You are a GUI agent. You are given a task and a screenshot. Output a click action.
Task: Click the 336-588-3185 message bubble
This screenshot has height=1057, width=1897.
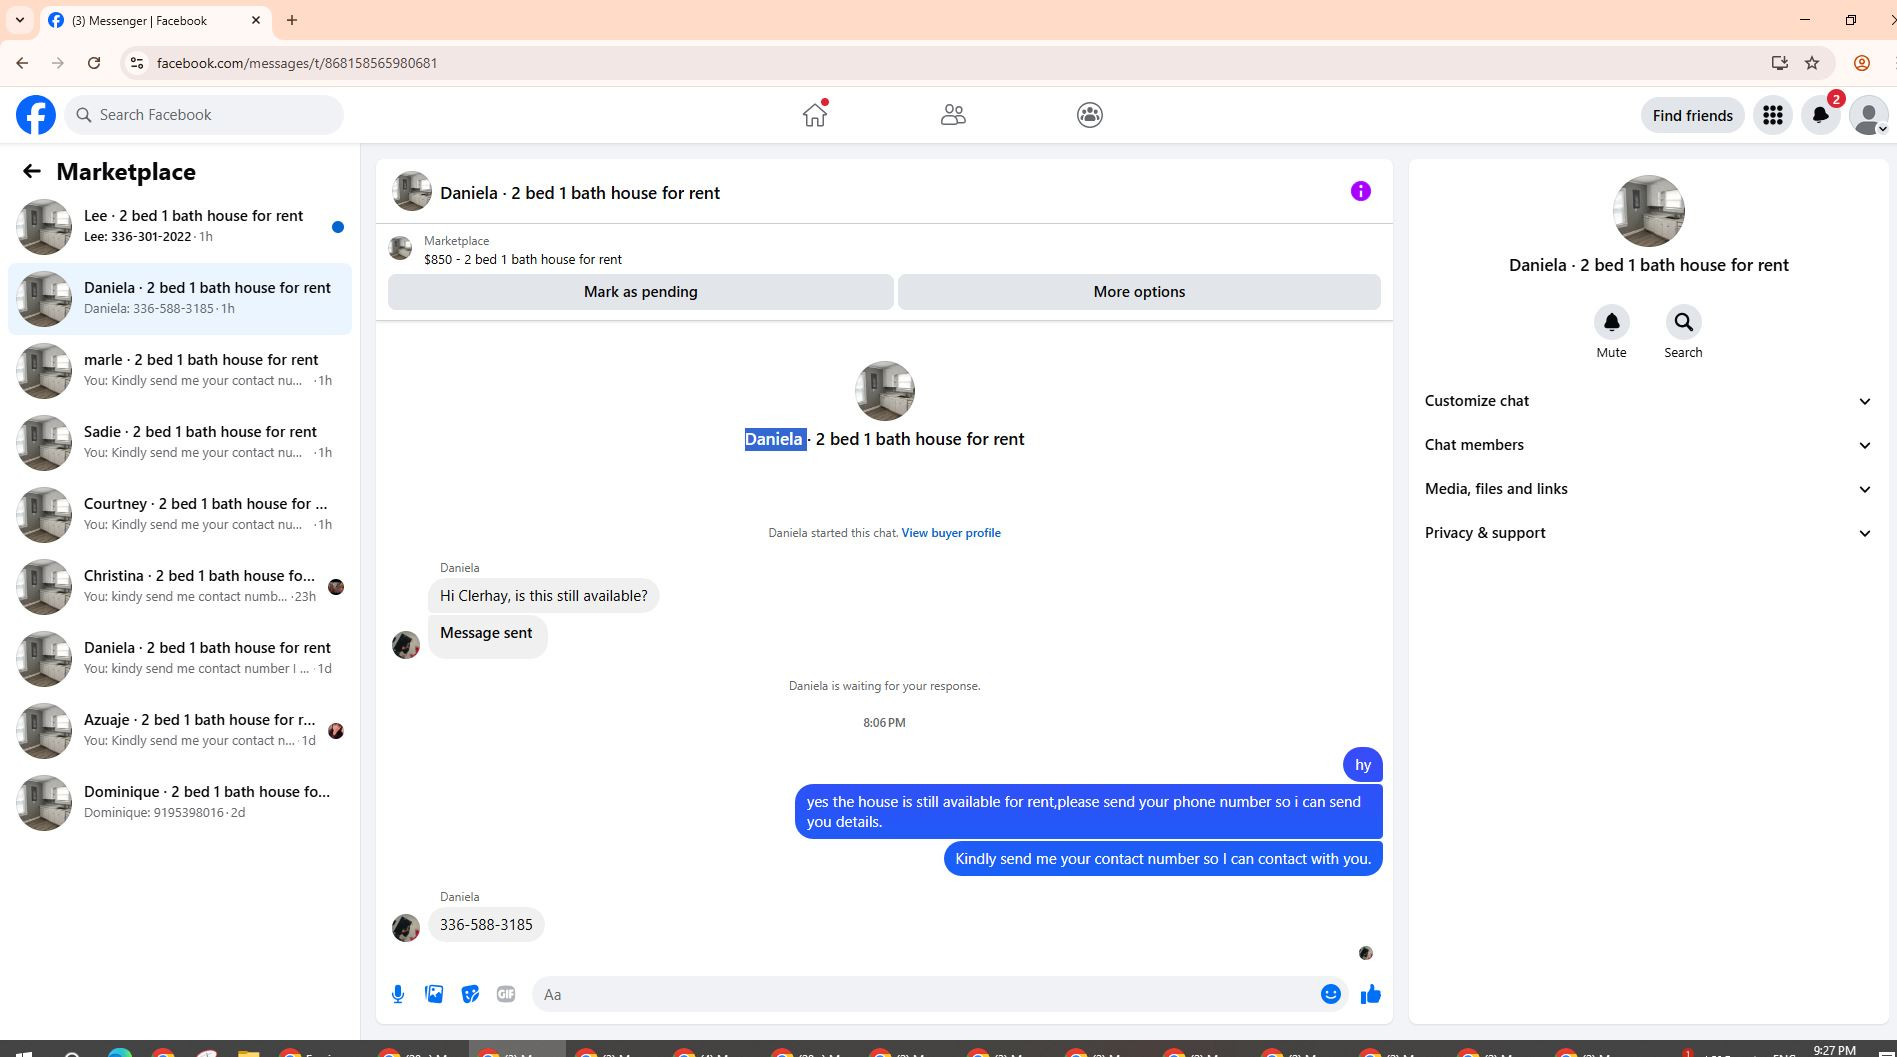(486, 925)
